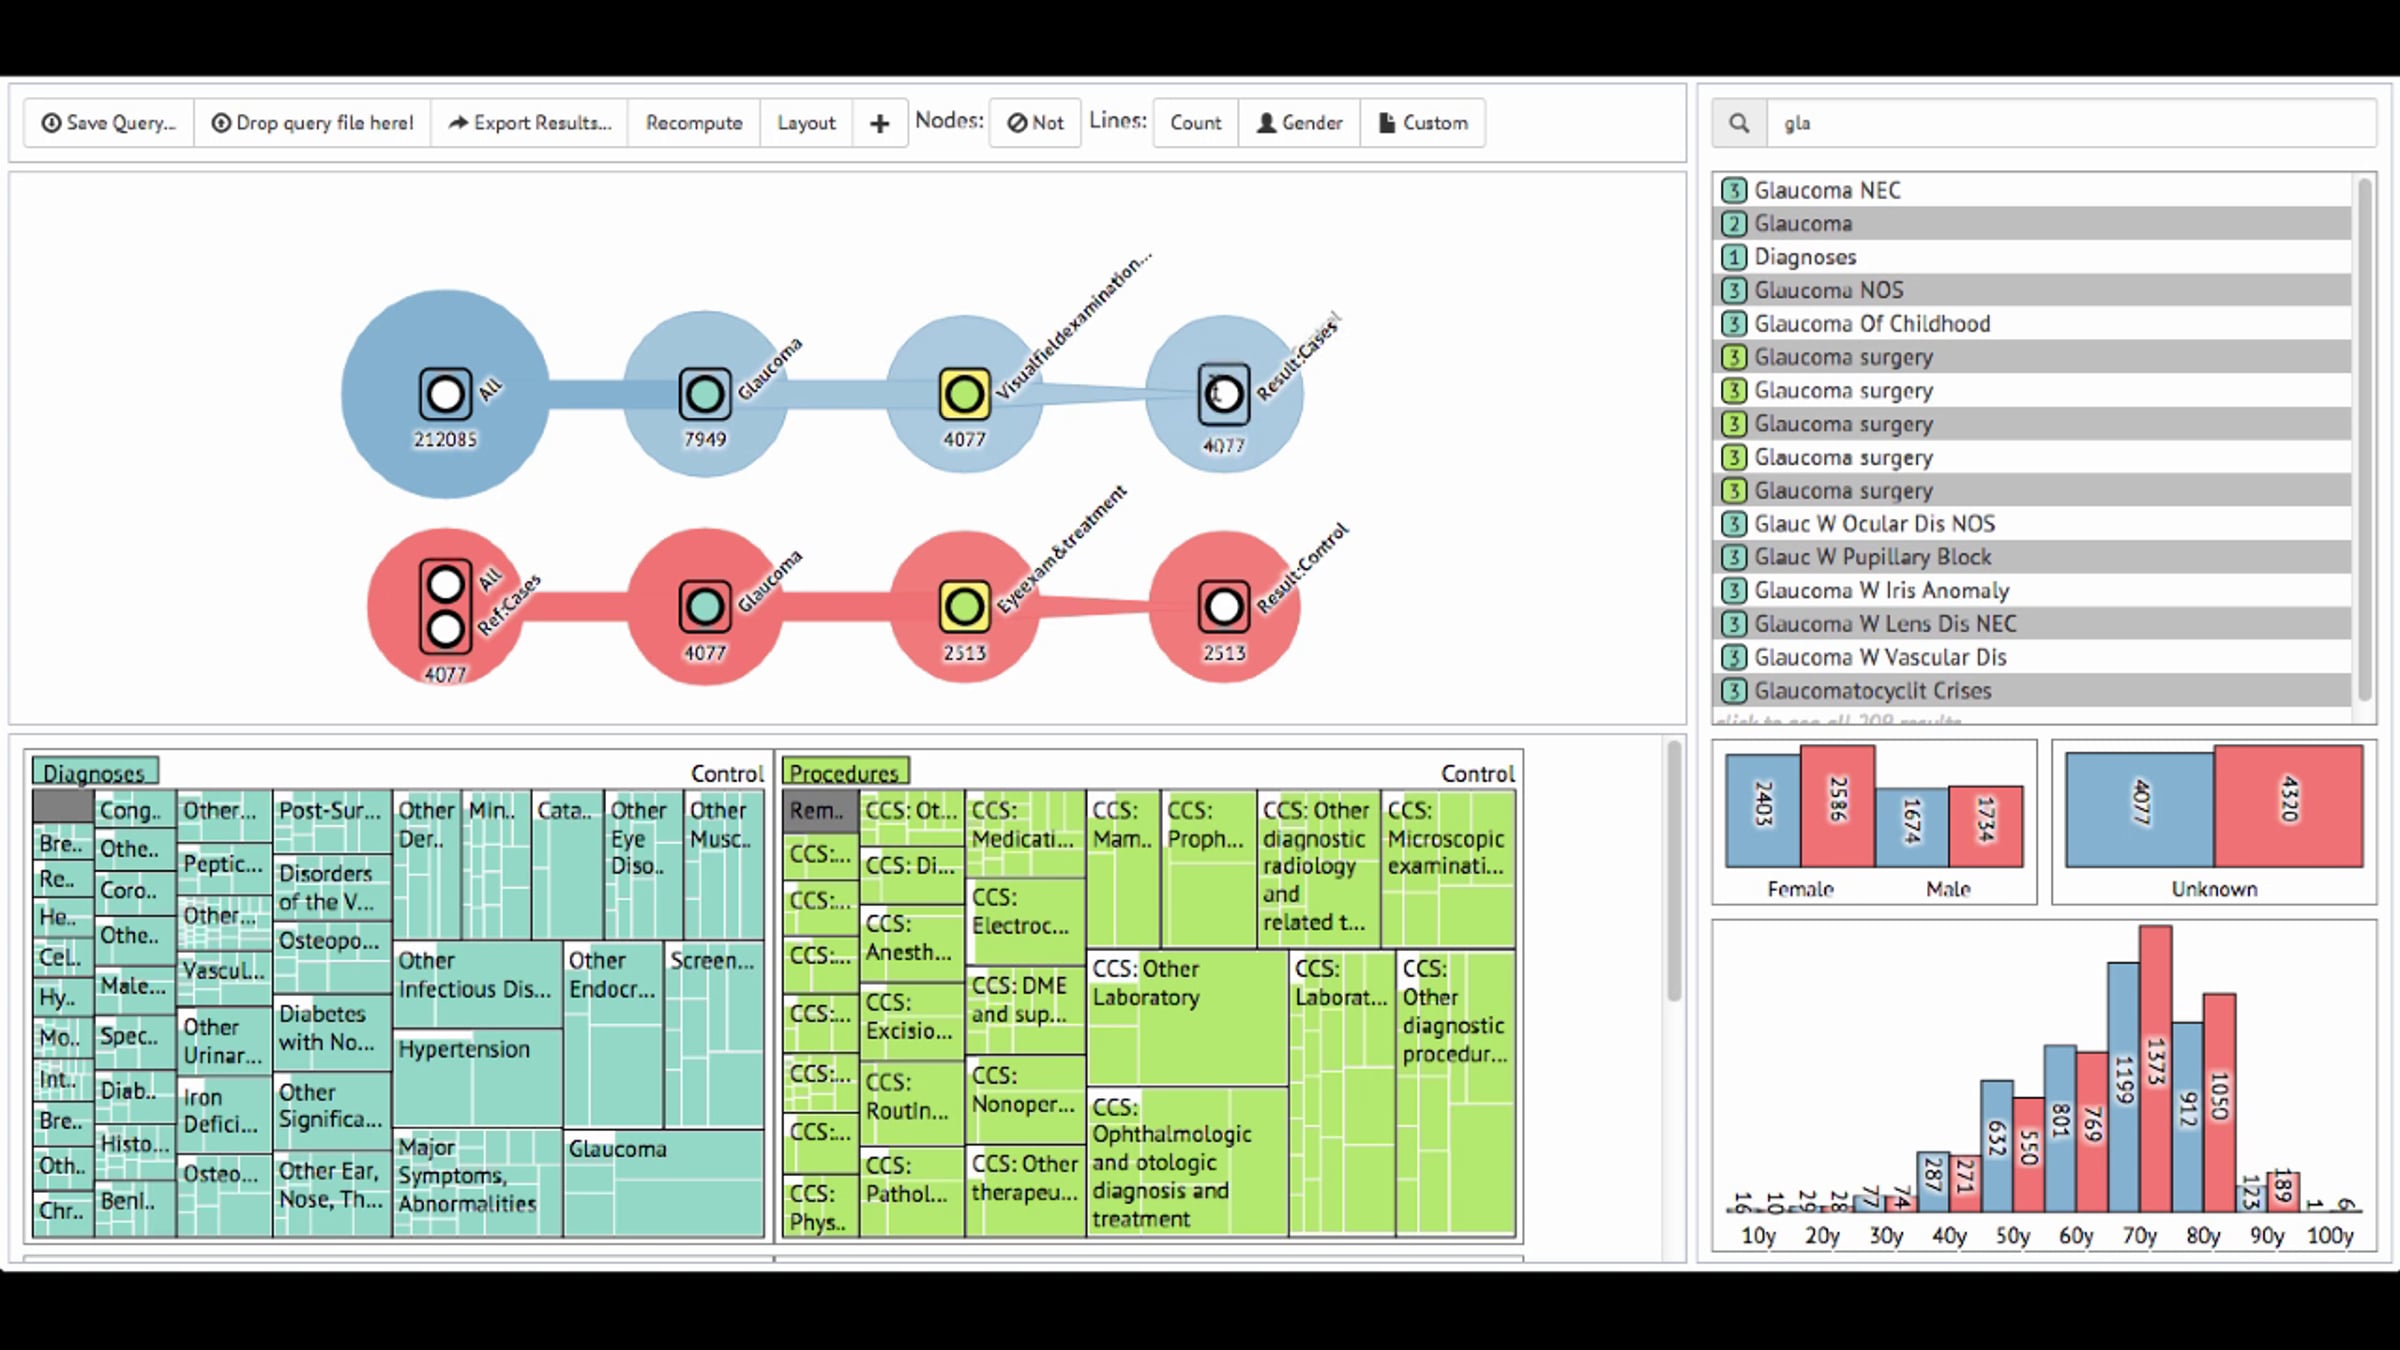2400x1350 pixels.
Task: Open the Layout options
Action: click(806, 123)
